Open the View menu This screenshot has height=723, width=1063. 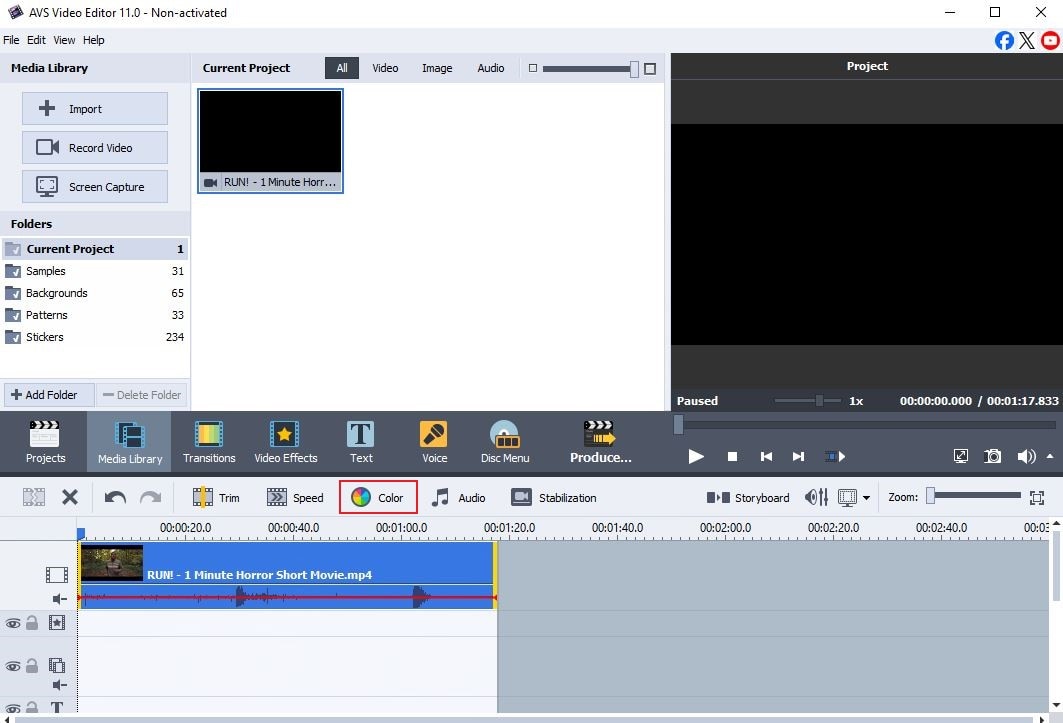coord(64,40)
